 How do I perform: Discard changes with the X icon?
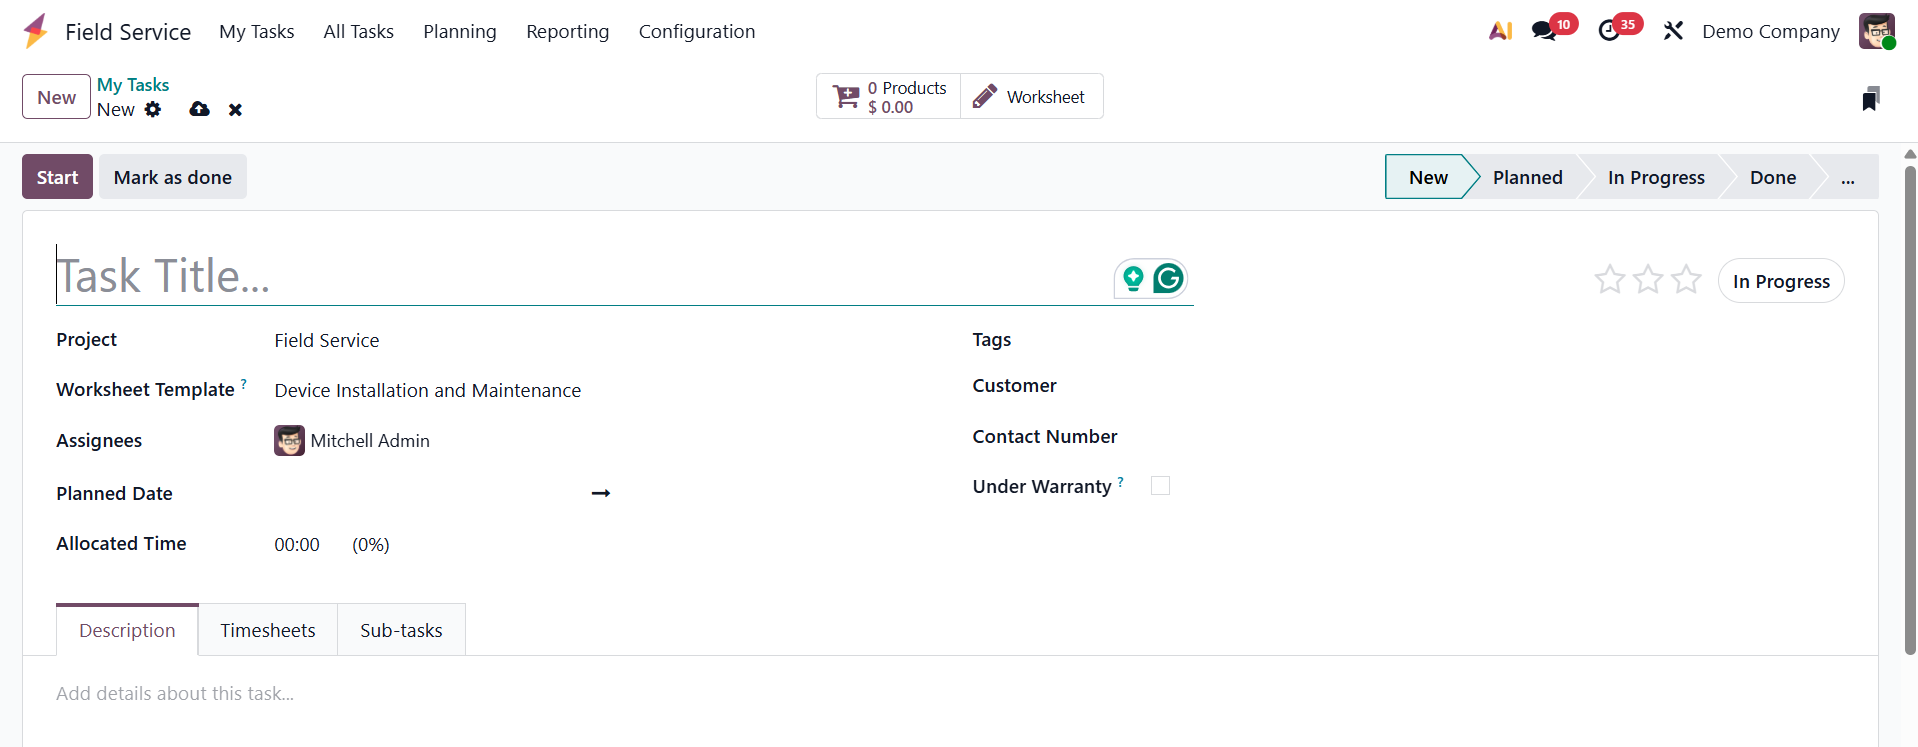[235, 110]
